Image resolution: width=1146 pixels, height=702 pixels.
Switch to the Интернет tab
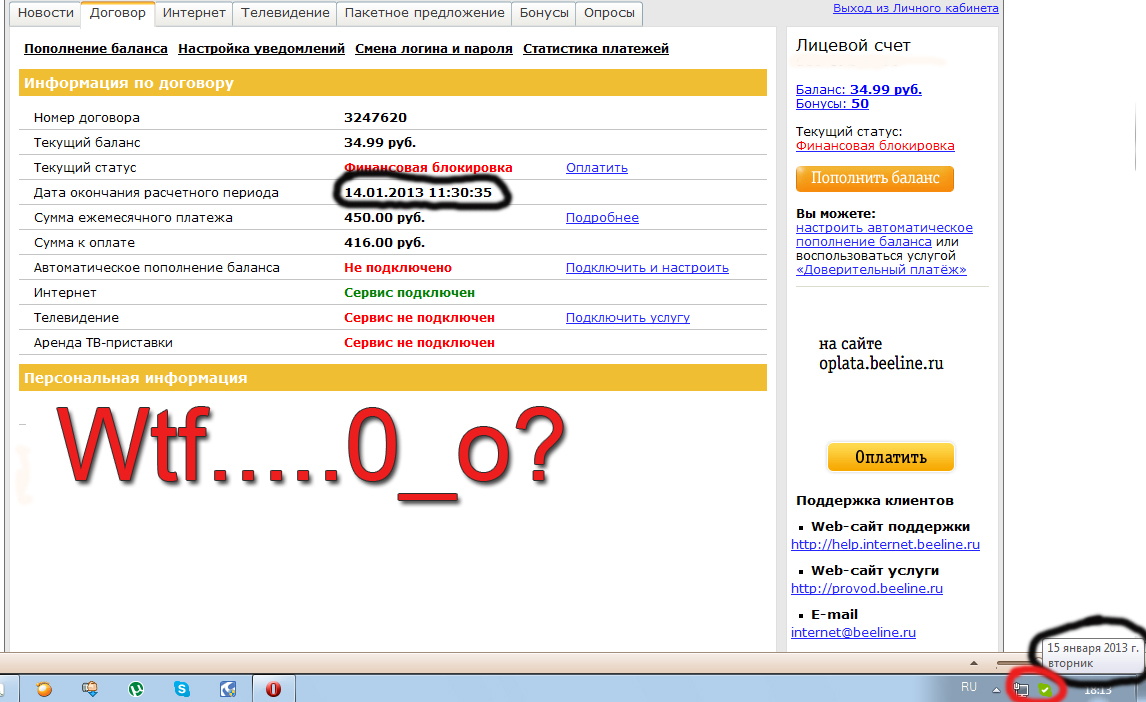tap(194, 13)
